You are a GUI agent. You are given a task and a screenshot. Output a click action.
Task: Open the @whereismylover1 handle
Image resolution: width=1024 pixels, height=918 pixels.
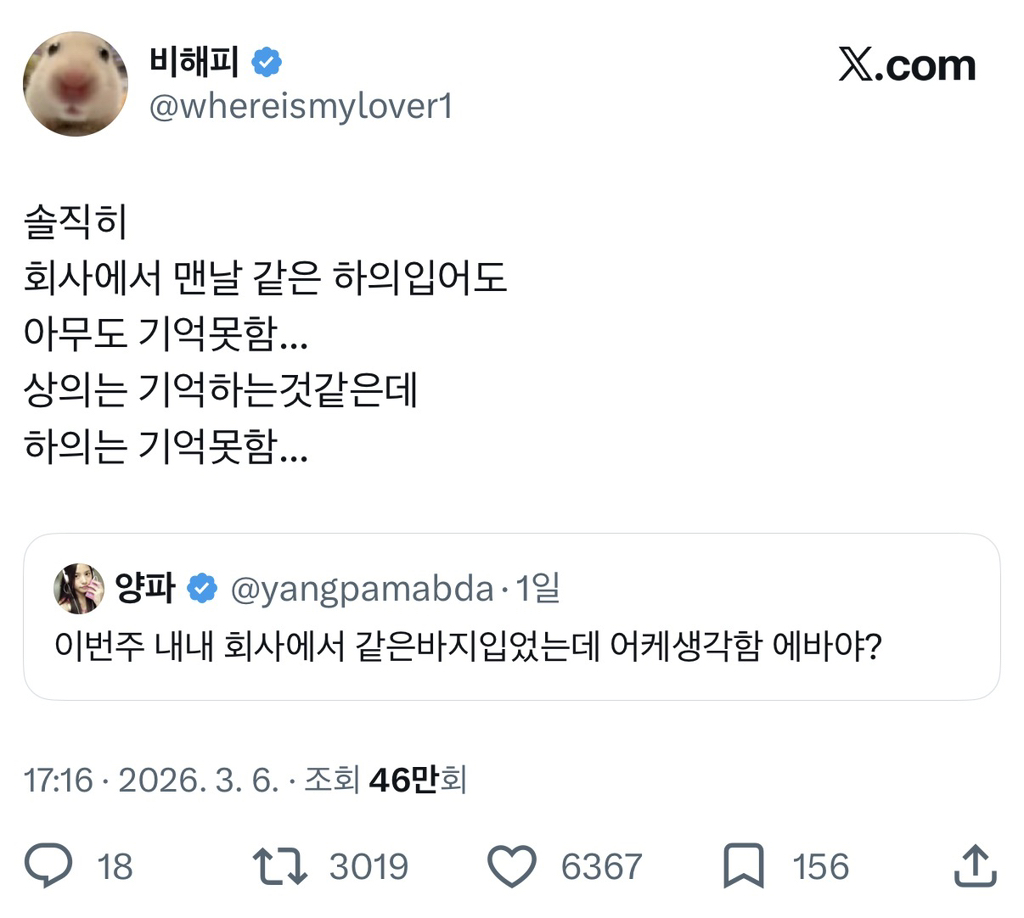(x=300, y=106)
